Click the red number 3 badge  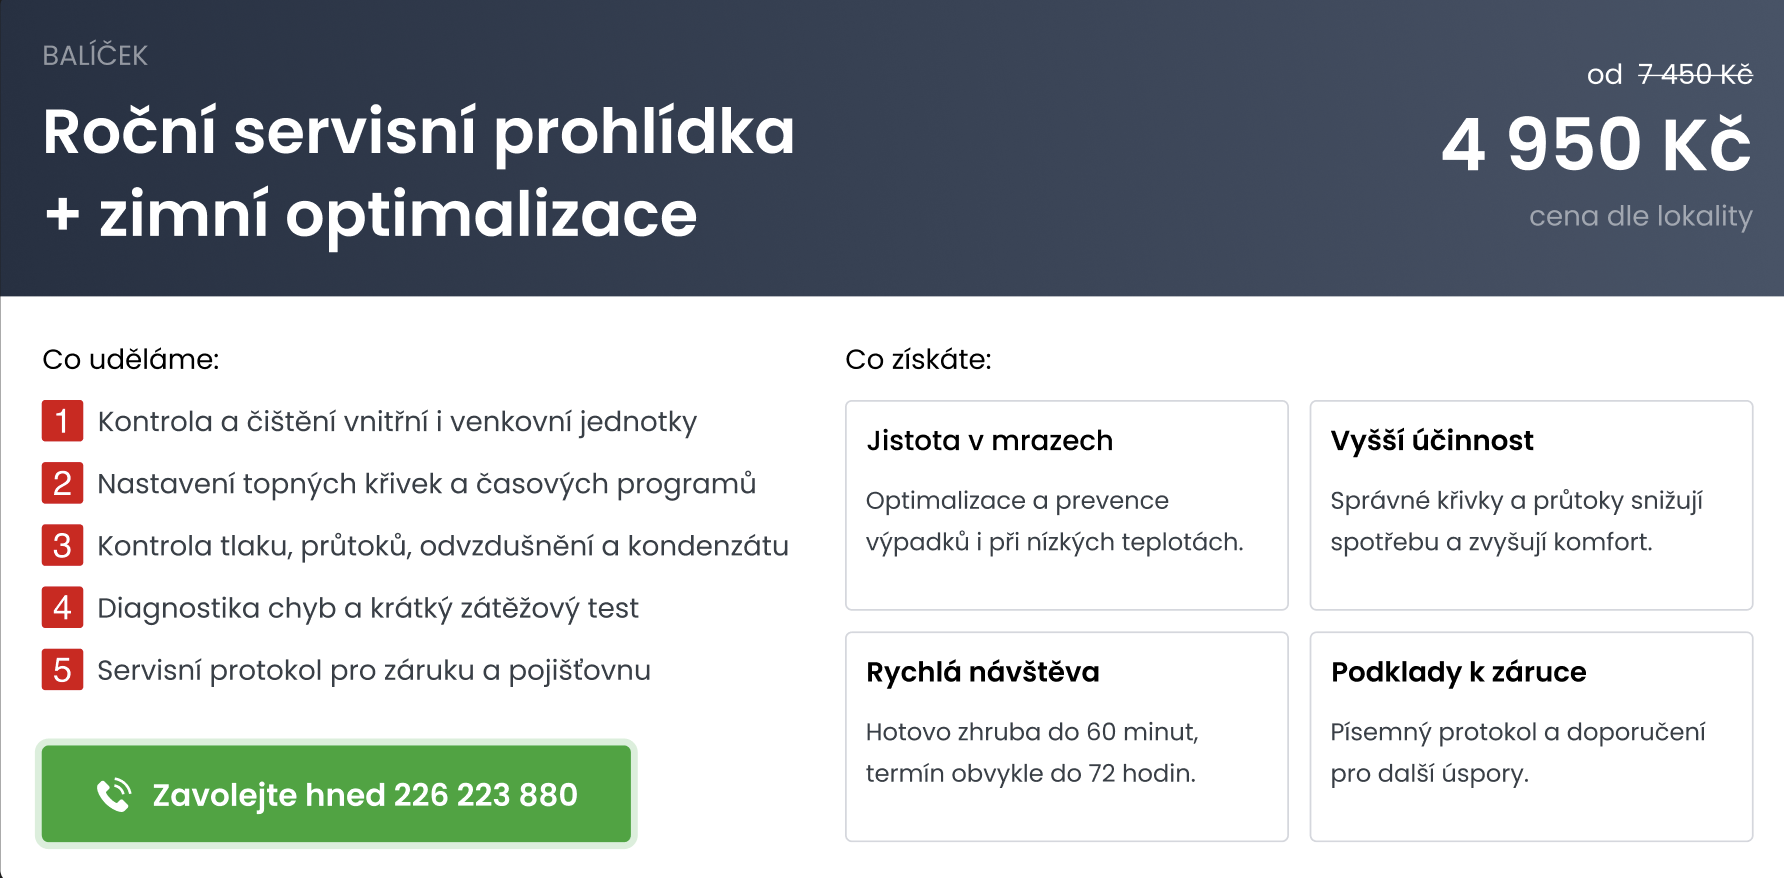point(62,545)
